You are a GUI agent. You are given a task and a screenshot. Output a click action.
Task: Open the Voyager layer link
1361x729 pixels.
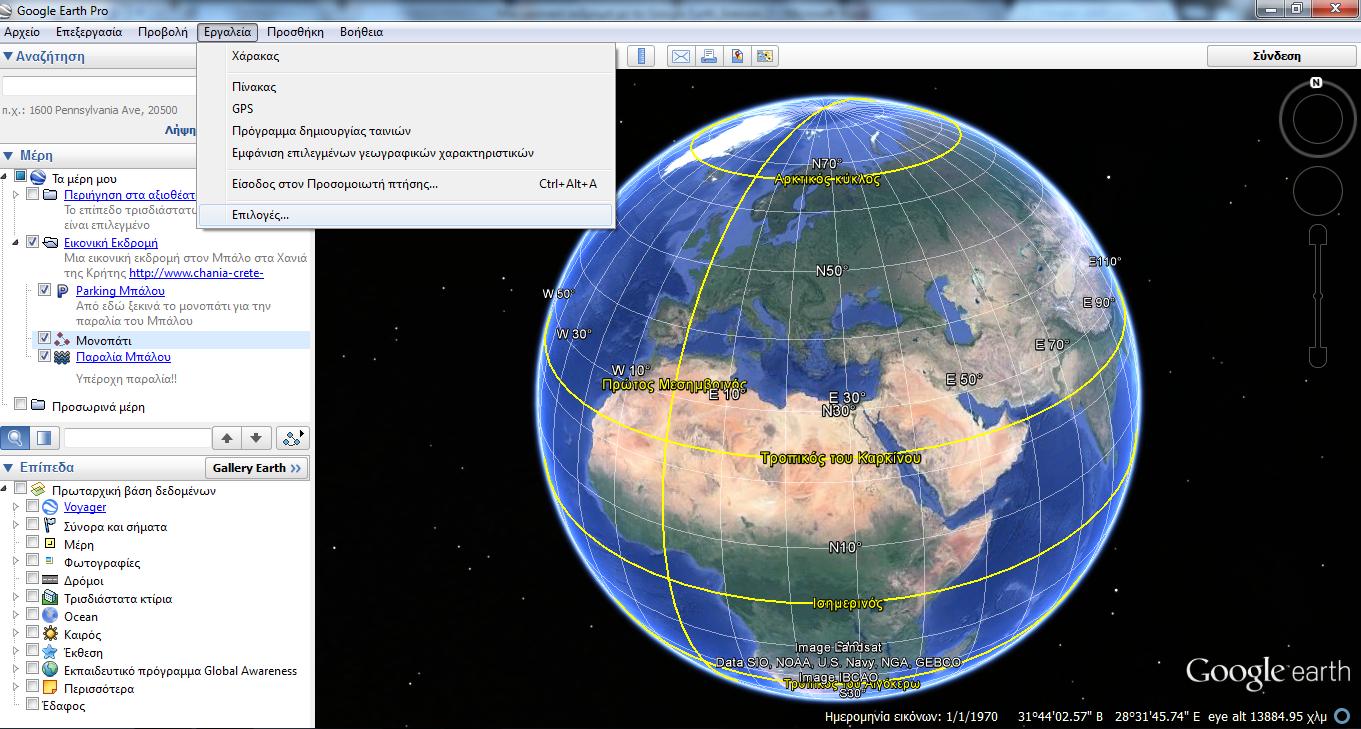(x=85, y=508)
